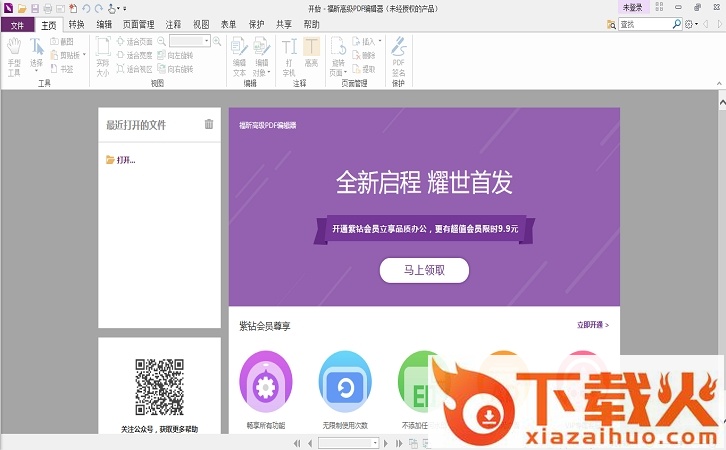The image size is (726, 450).
Task: Select the Highlight tool (高亮)
Action: click(x=311, y=52)
